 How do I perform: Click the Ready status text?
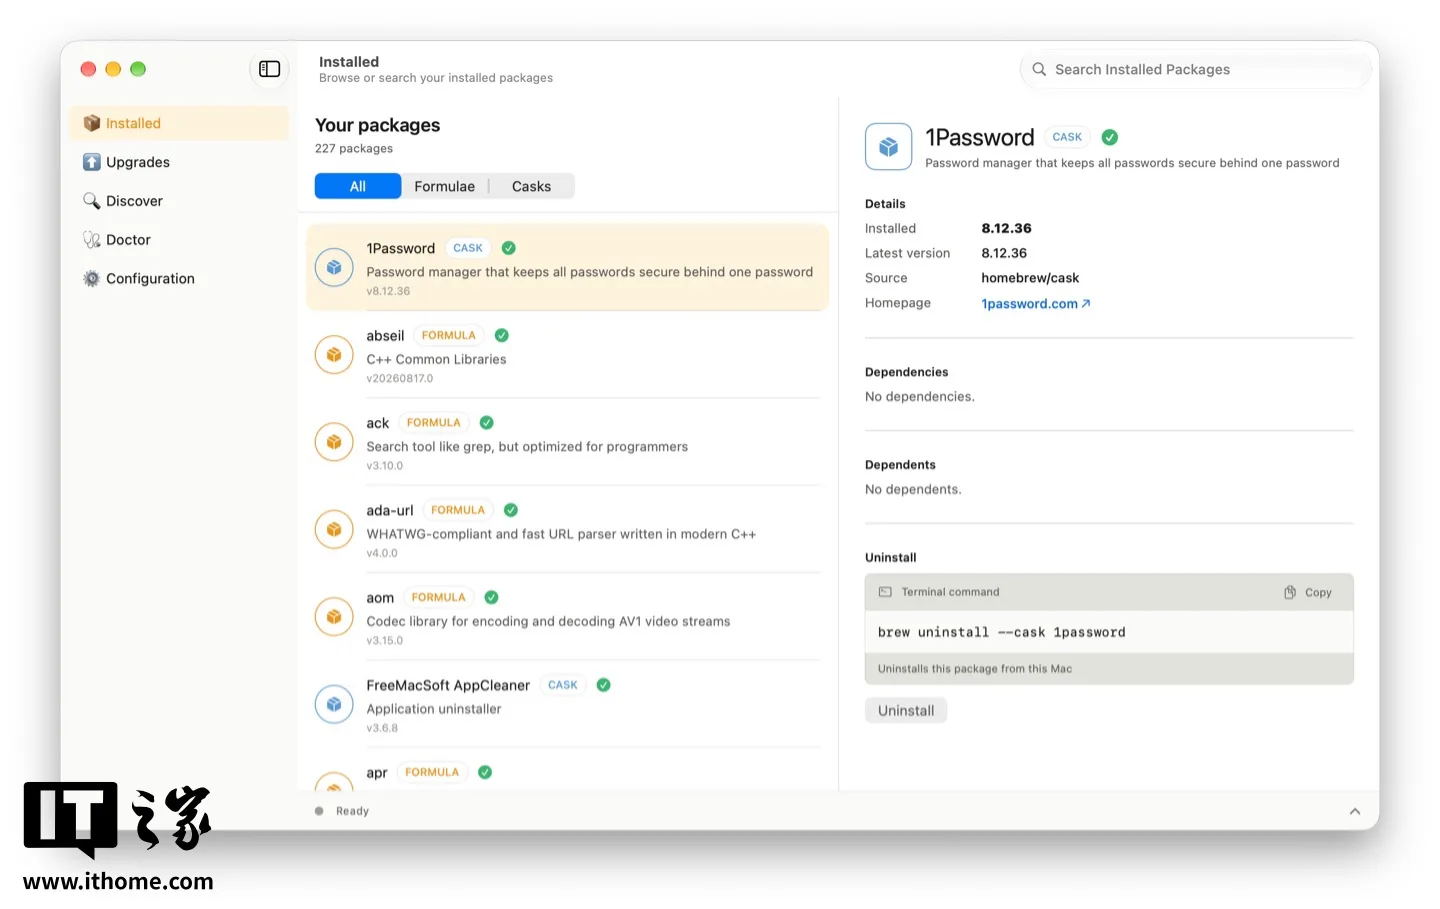pos(352,811)
